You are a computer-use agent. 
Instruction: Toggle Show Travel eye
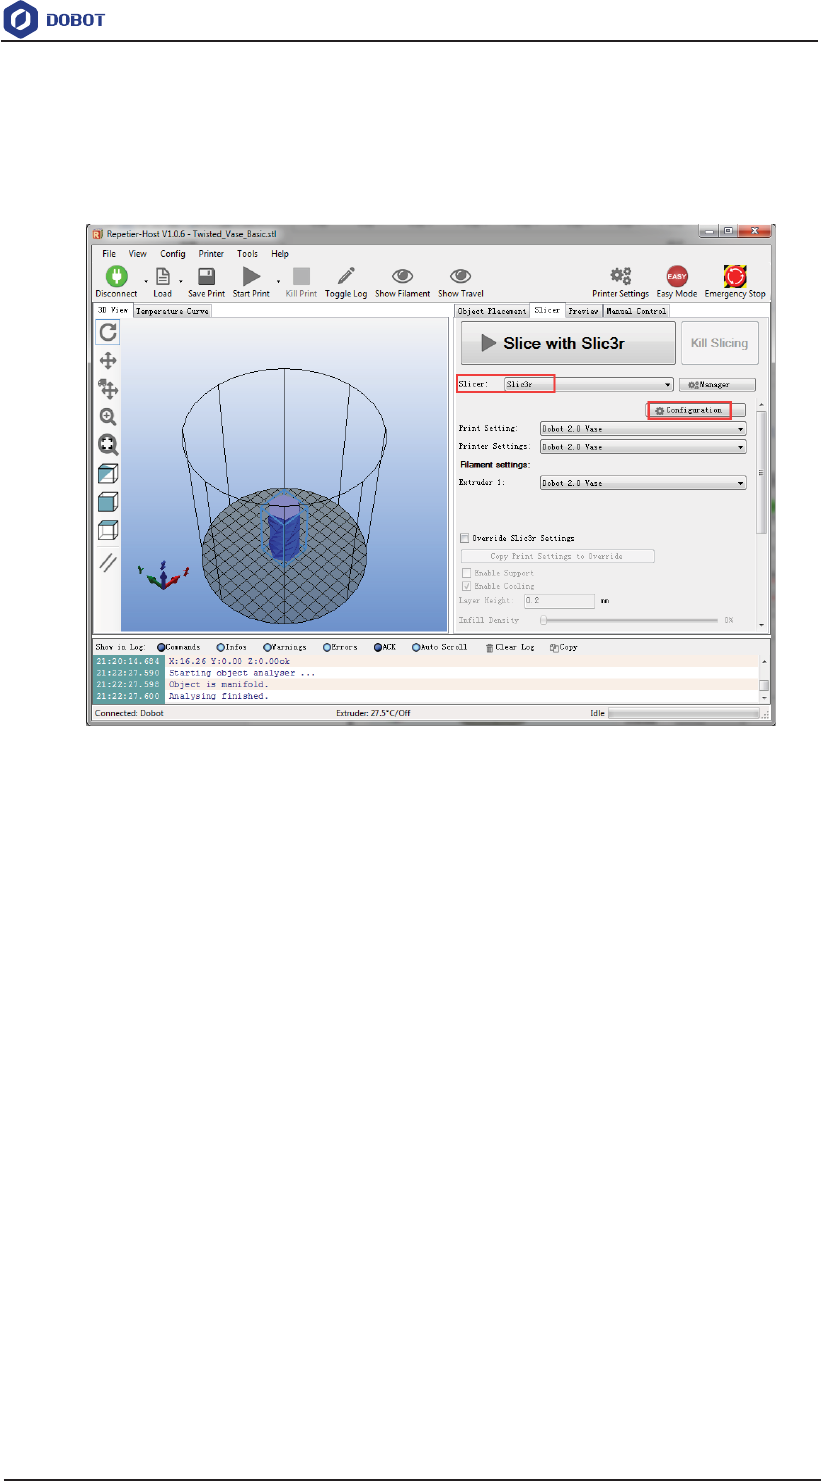tap(460, 276)
